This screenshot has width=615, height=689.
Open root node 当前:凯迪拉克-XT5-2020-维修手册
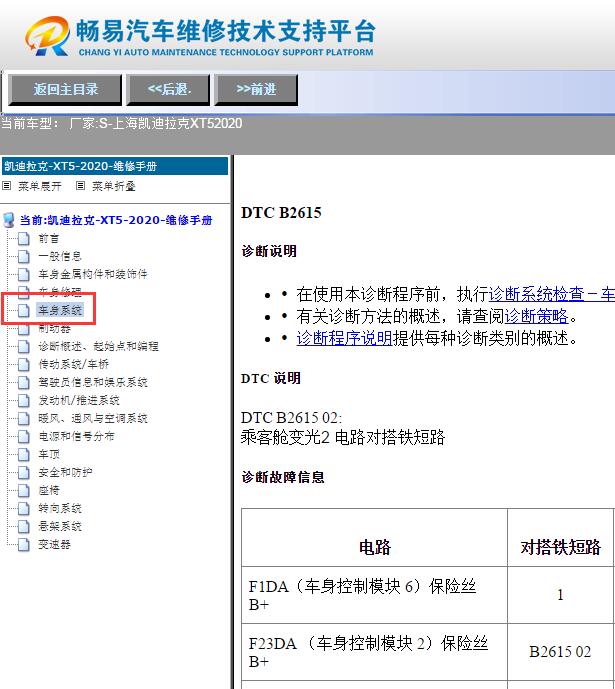pos(116,220)
